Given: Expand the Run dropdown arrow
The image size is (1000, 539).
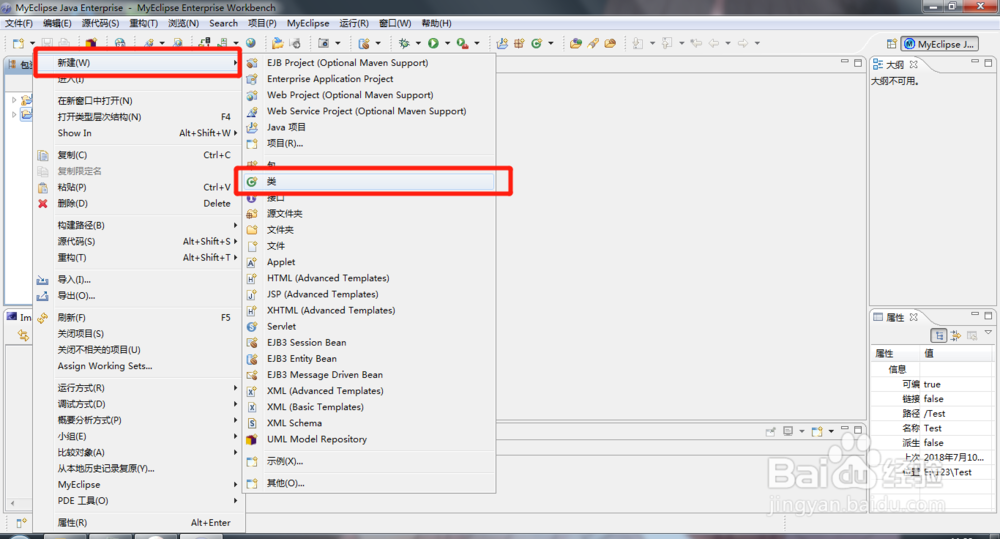Looking at the screenshot, I should click(447, 43).
